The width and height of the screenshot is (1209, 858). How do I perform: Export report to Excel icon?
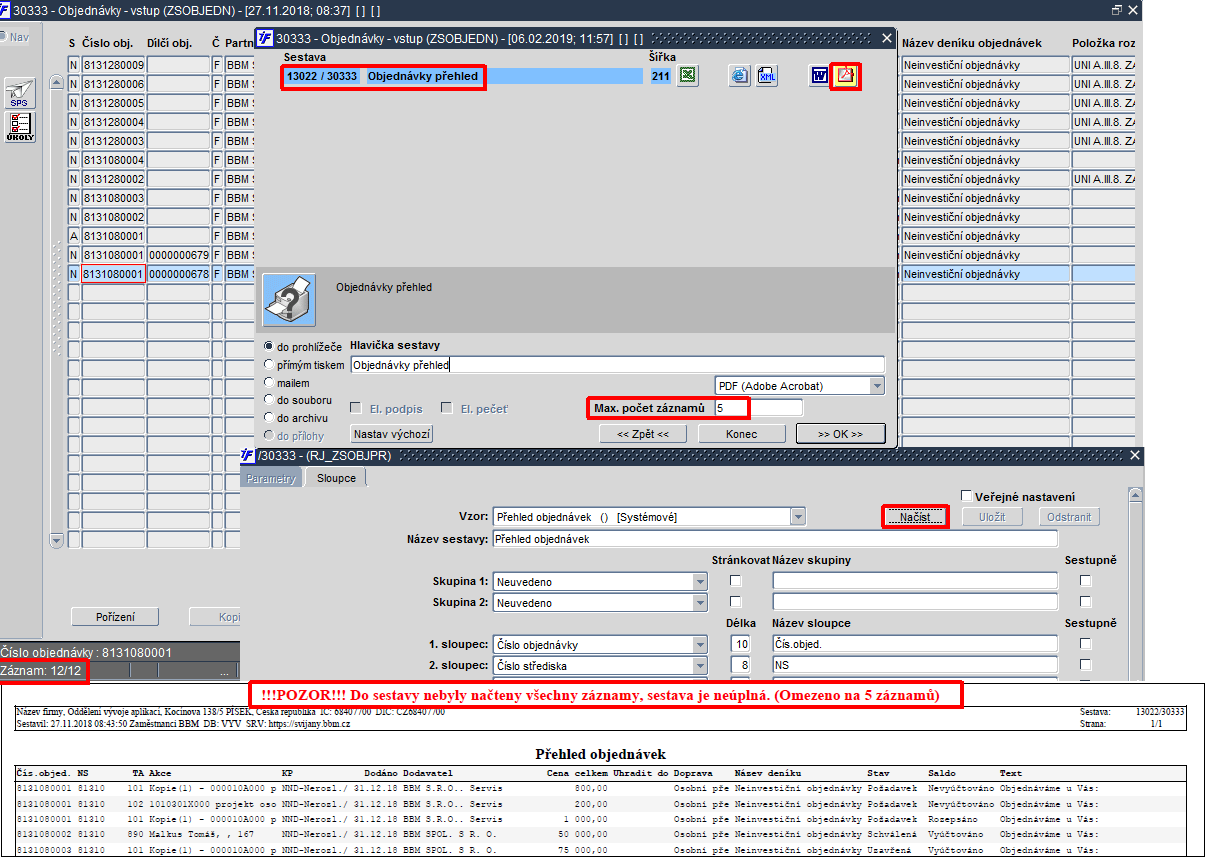[x=687, y=76]
